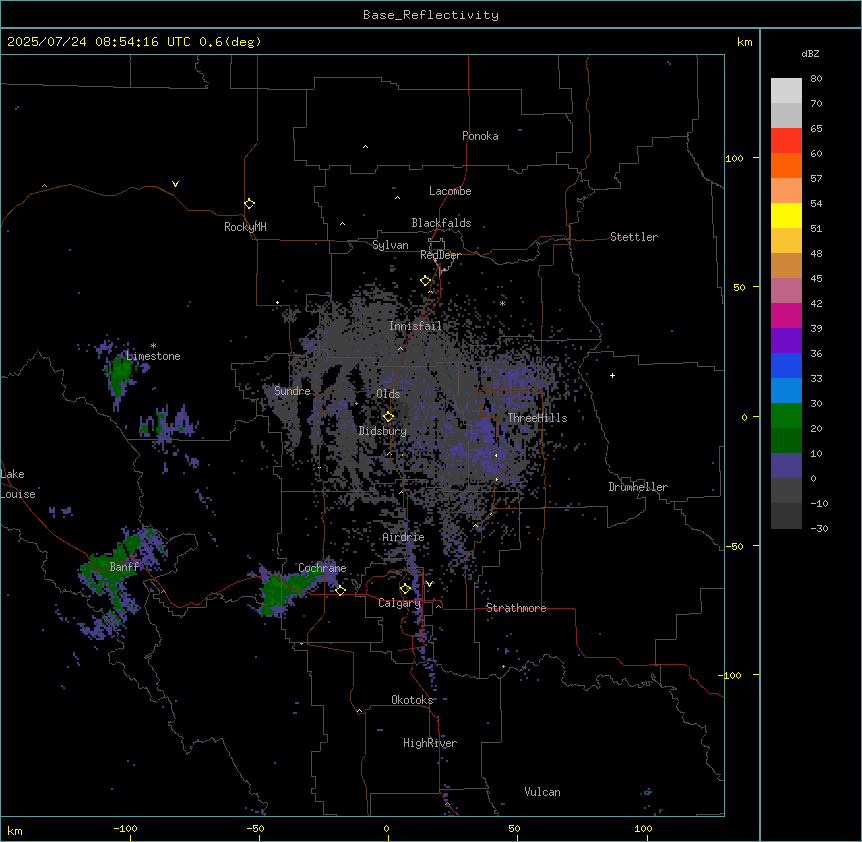Click the yellow V marker northwest of RockyMH
The width and height of the screenshot is (862, 842).
coord(175,184)
